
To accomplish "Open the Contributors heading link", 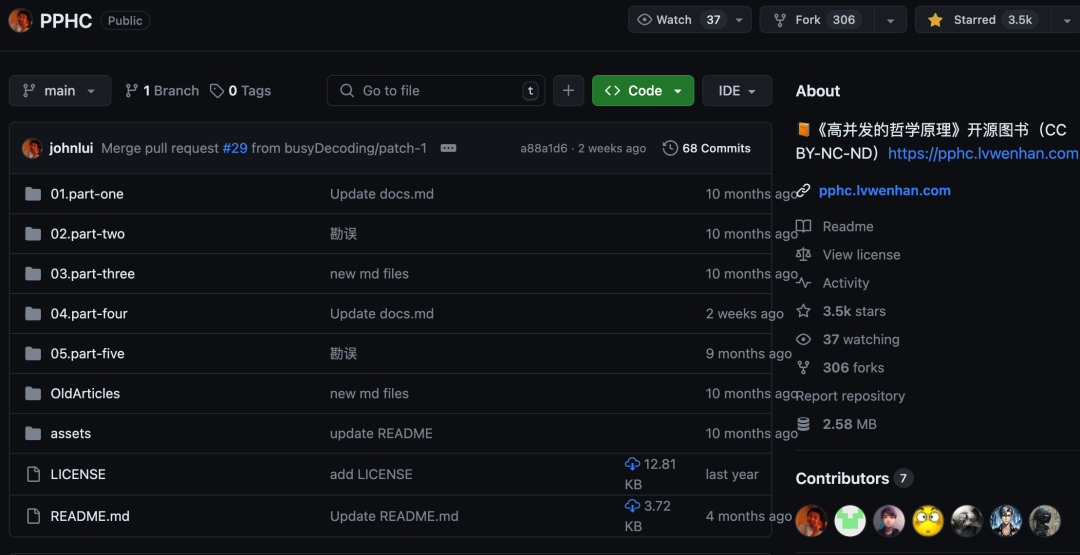I will [x=854, y=479].
